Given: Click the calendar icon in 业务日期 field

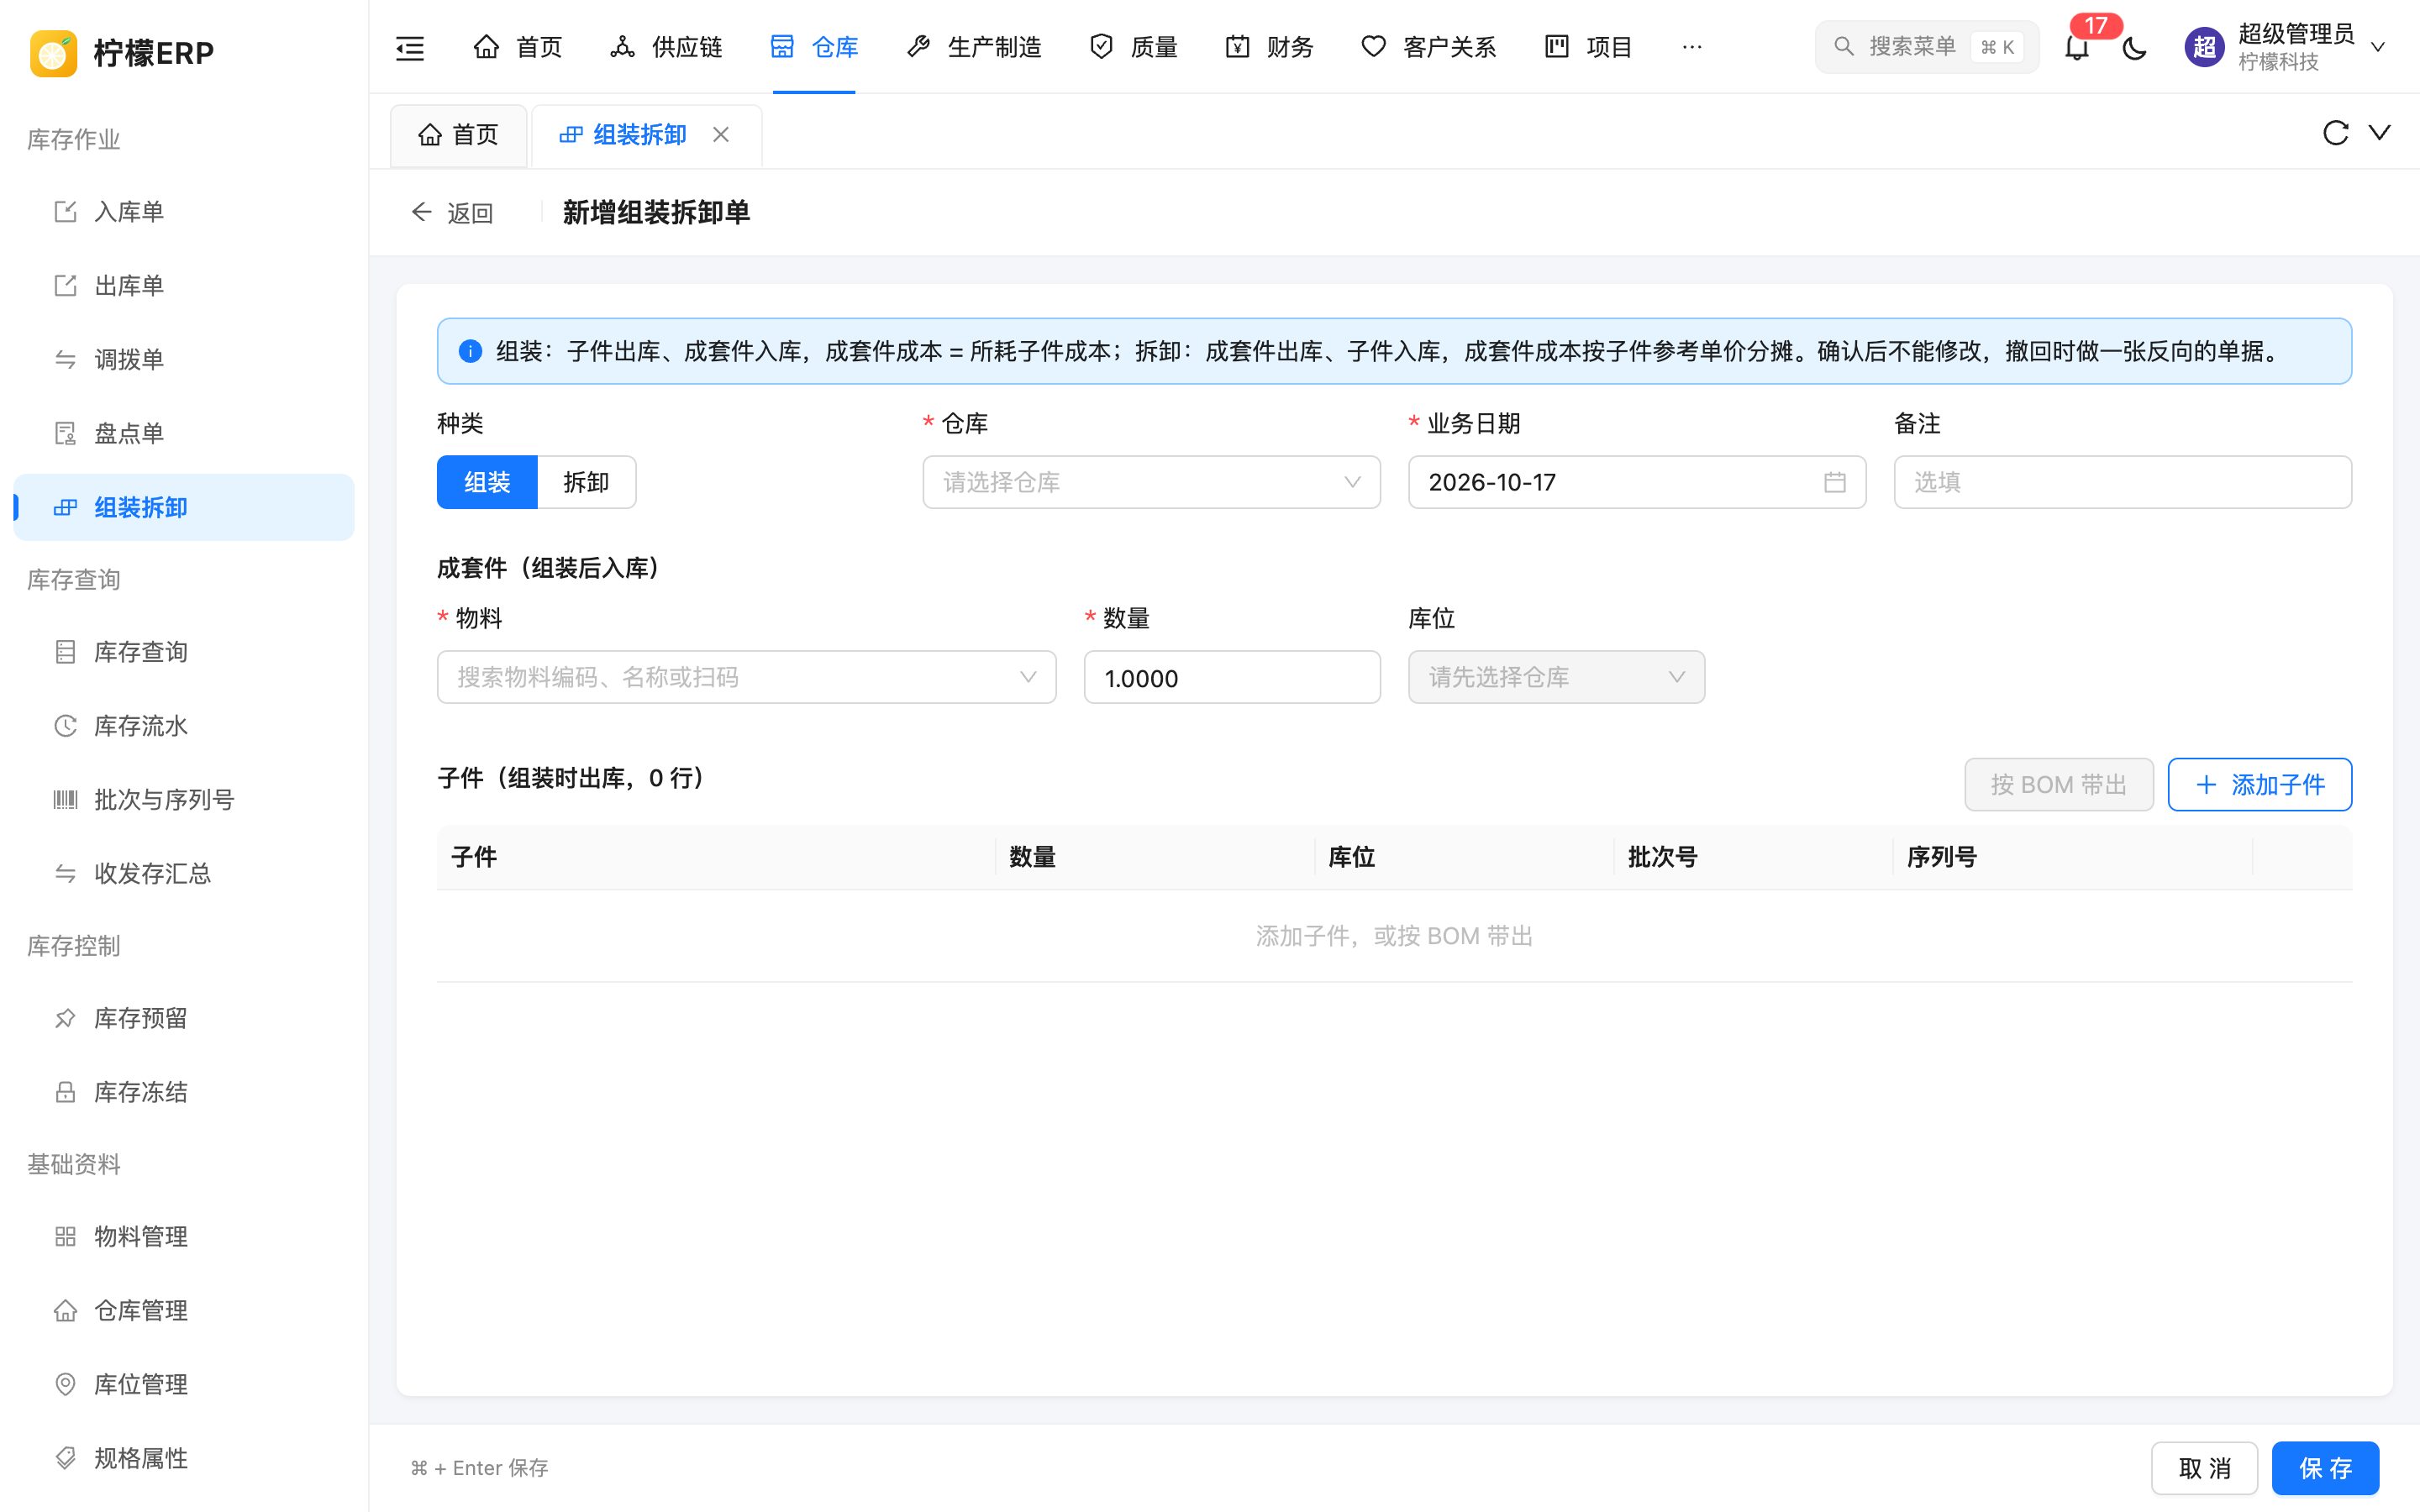Looking at the screenshot, I should [1834, 482].
